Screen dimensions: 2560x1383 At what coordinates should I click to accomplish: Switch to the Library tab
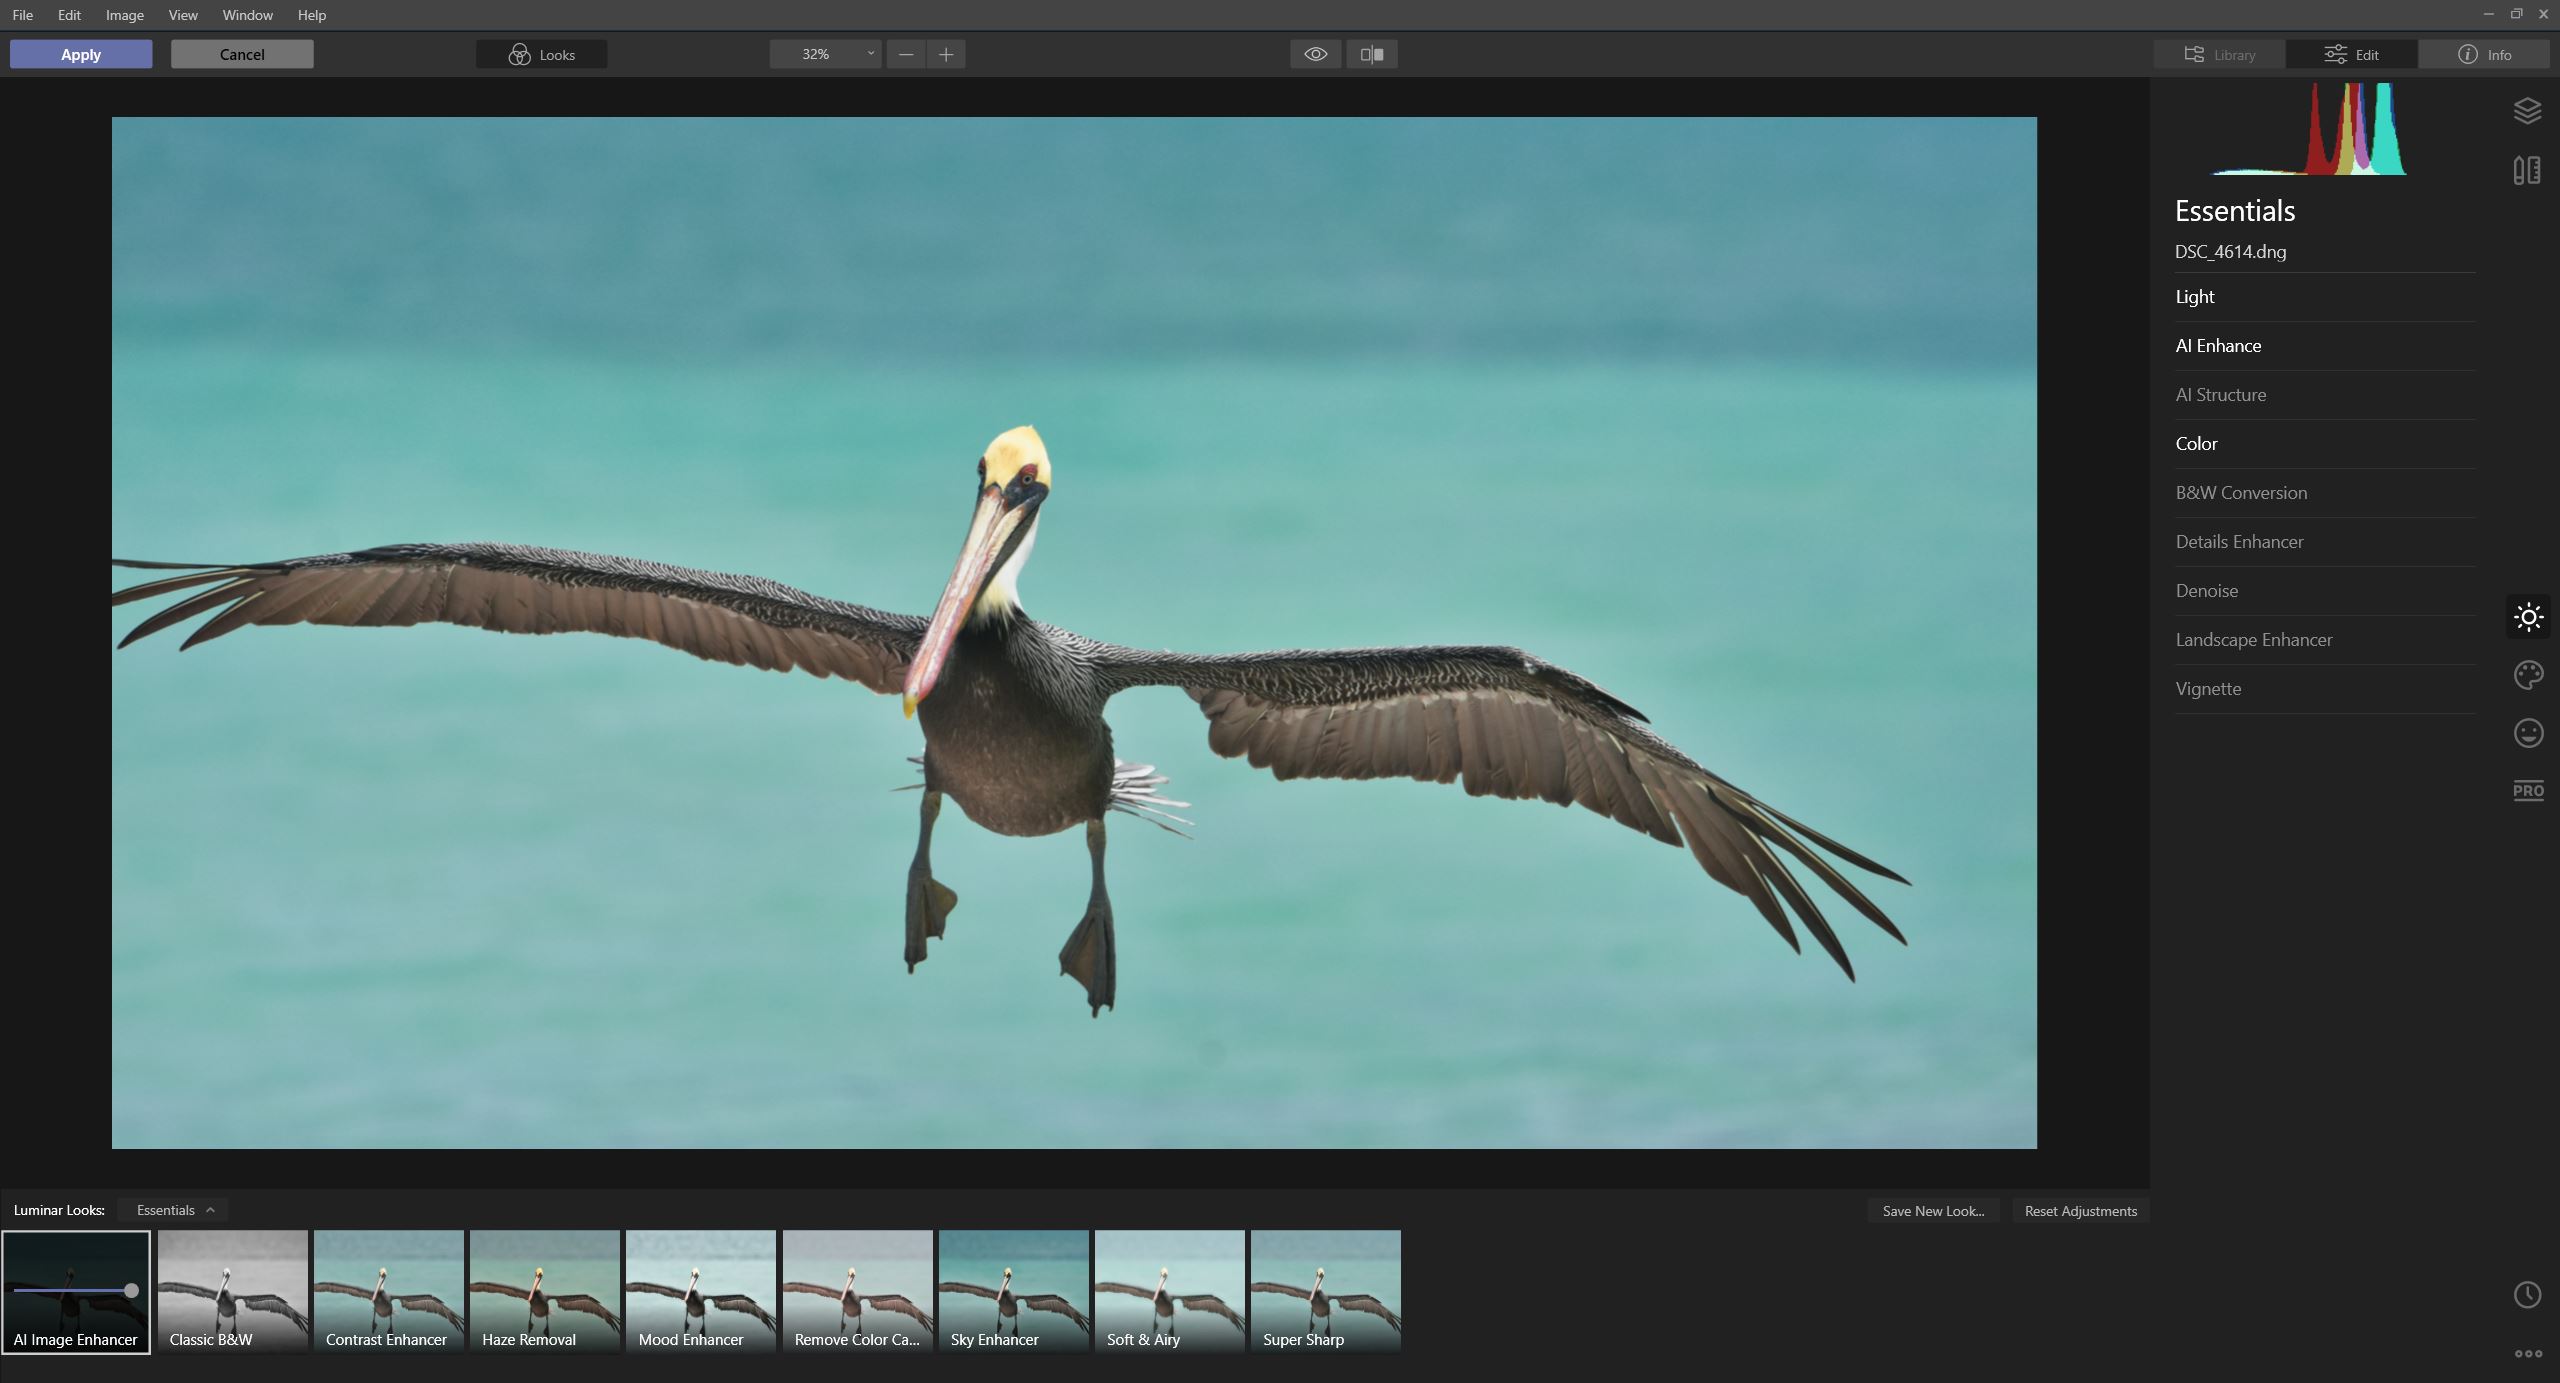click(x=2220, y=54)
